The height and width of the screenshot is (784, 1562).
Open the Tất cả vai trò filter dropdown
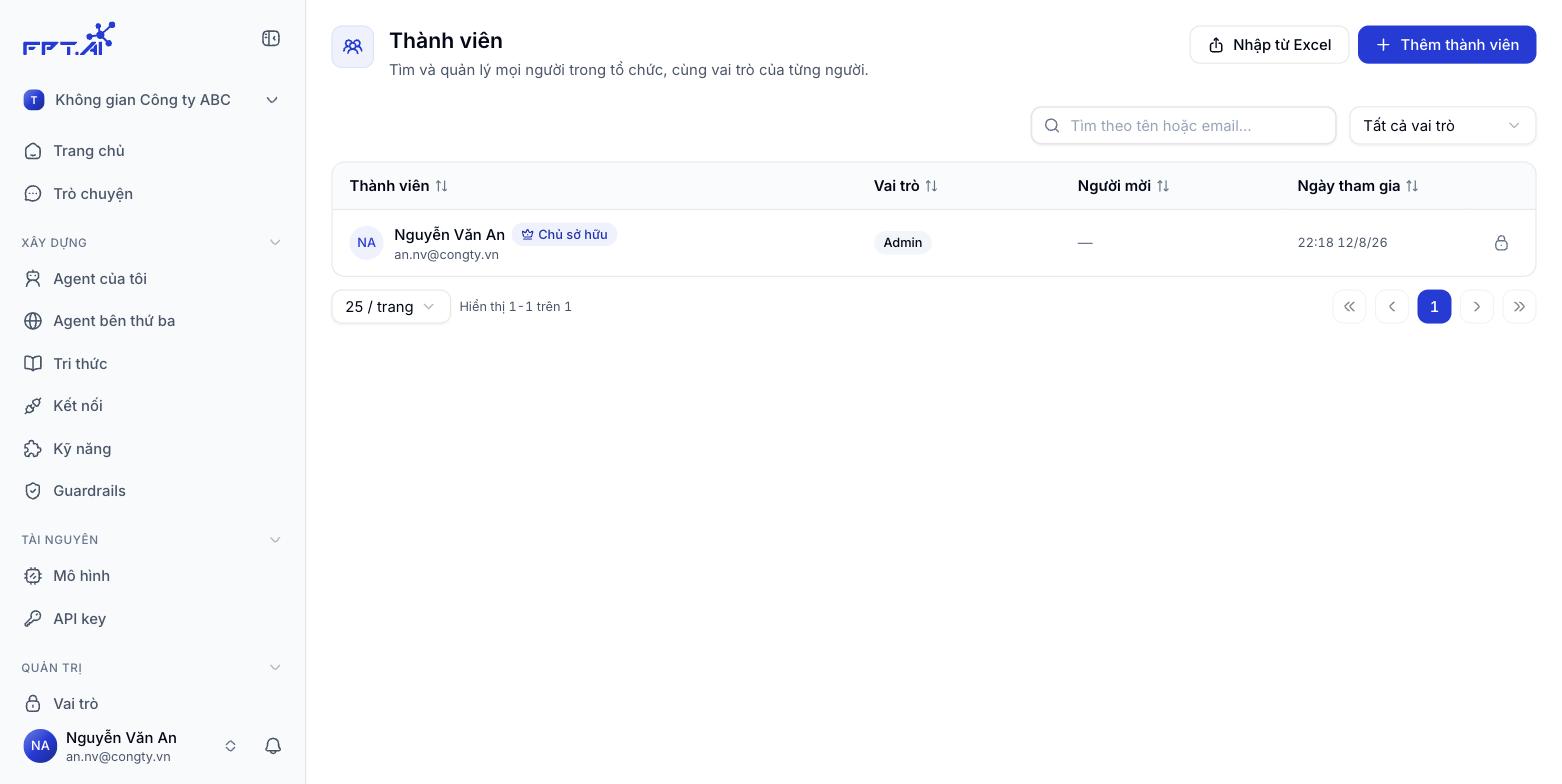[x=1442, y=126]
